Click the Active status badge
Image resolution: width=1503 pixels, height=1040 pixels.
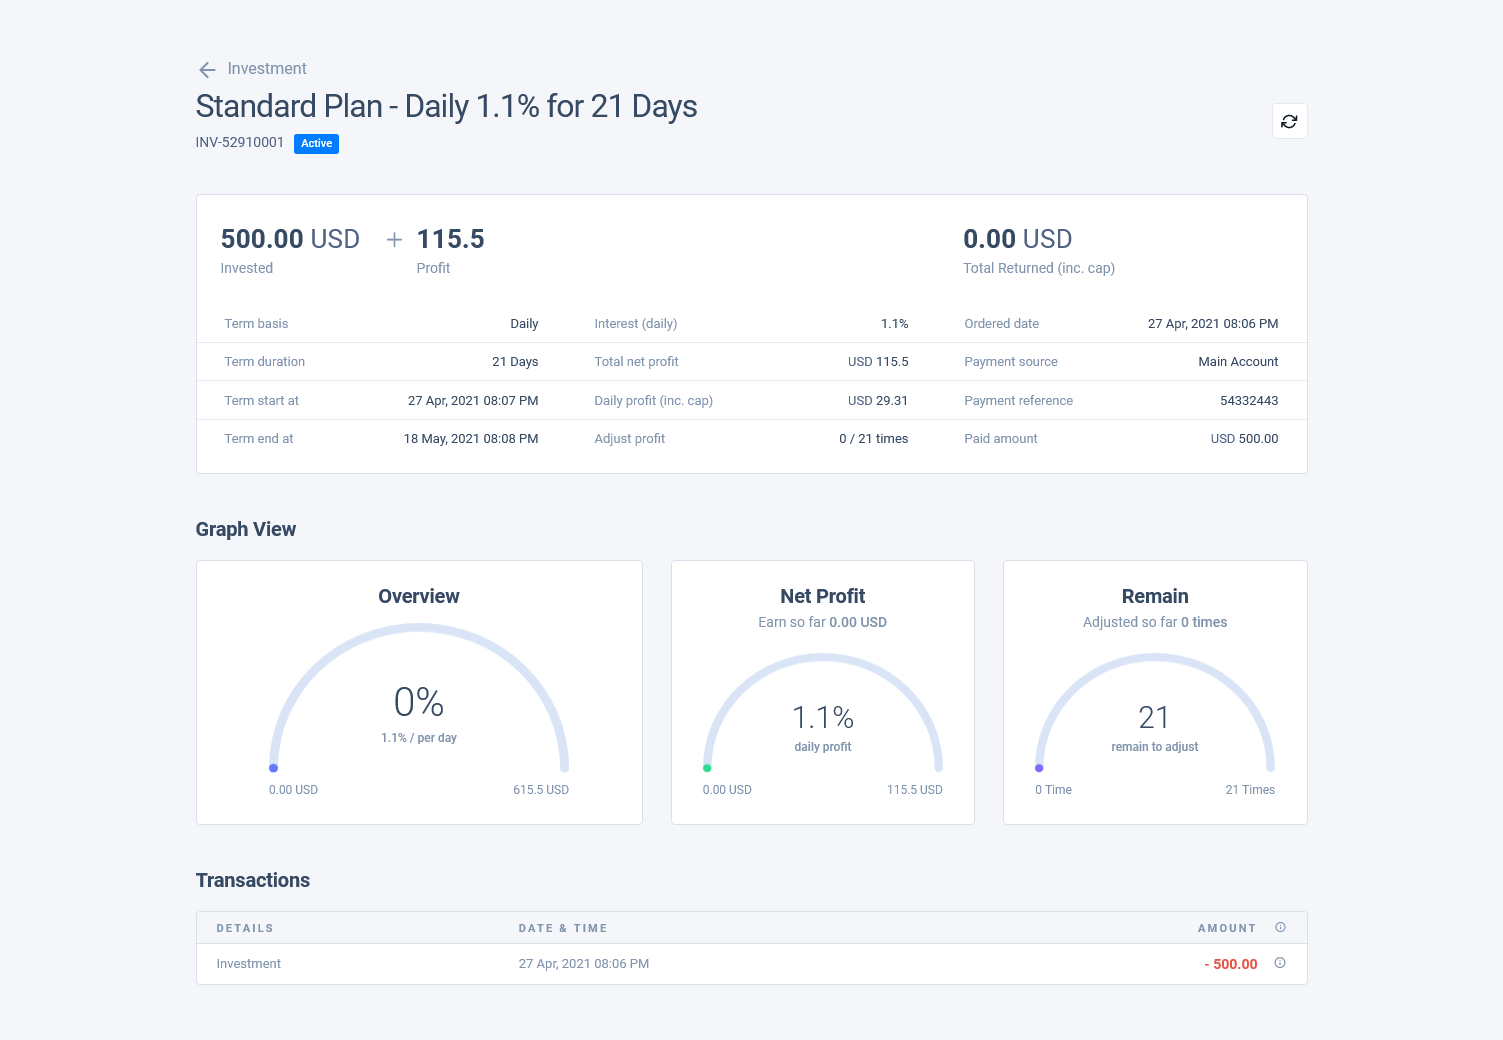(x=316, y=143)
